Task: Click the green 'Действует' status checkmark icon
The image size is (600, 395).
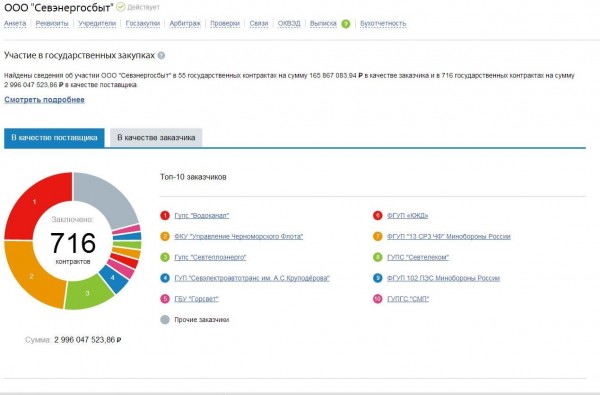Action: (x=121, y=7)
